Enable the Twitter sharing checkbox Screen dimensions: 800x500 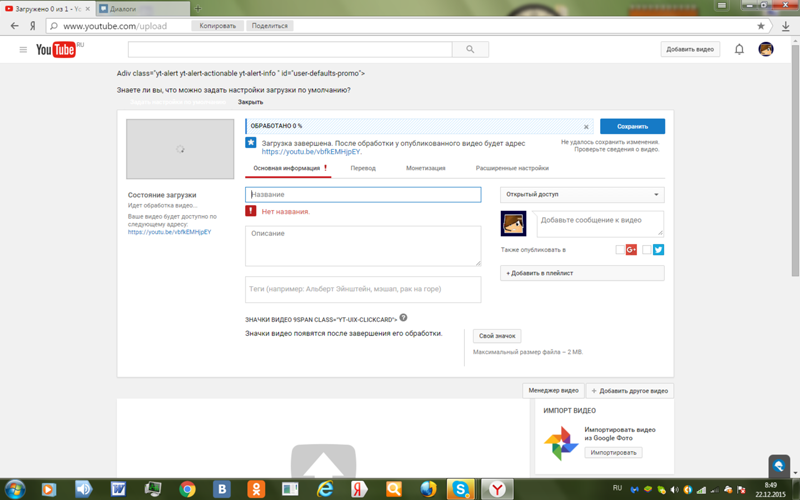tap(647, 249)
